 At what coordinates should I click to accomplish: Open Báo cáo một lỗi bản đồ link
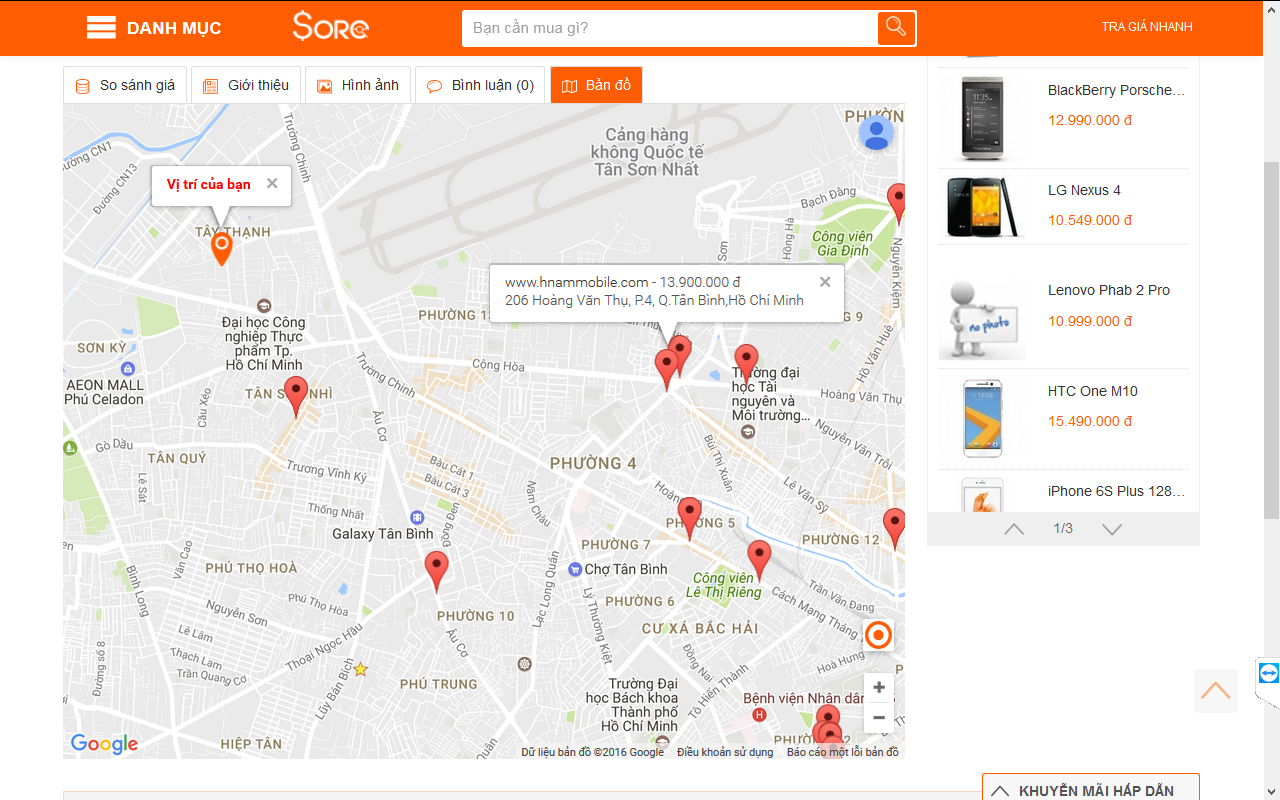coord(842,752)
